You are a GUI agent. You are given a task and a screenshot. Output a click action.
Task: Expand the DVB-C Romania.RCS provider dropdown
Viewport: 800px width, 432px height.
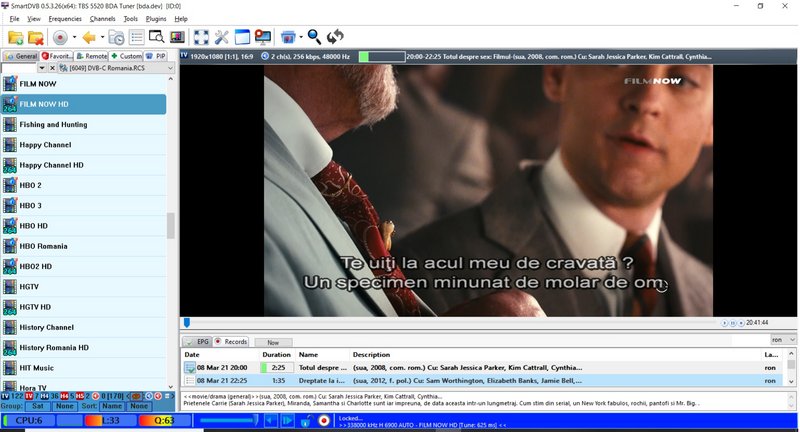(170, 68)
